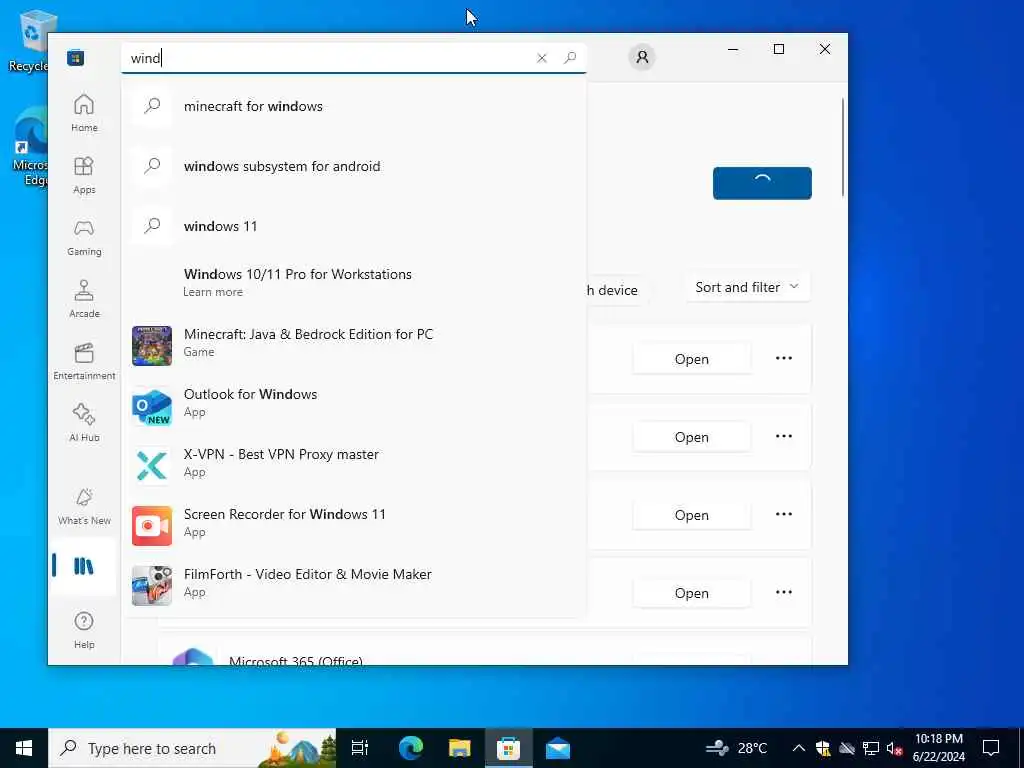Select the Library icon in sidebar

84,566
